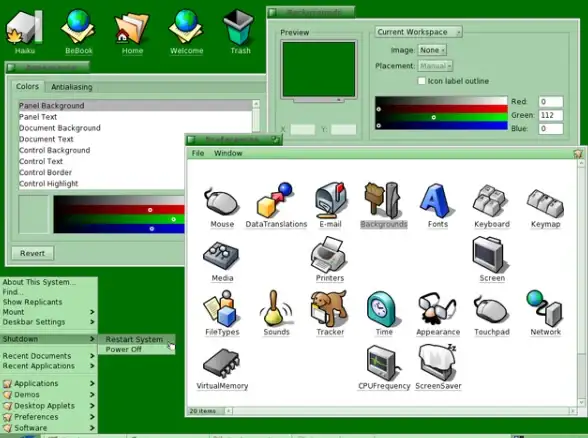The width and height of the screenshot is (588, 438).
Task: Expand the Current Workspace dropdown
Action: (x=418, y=32)
